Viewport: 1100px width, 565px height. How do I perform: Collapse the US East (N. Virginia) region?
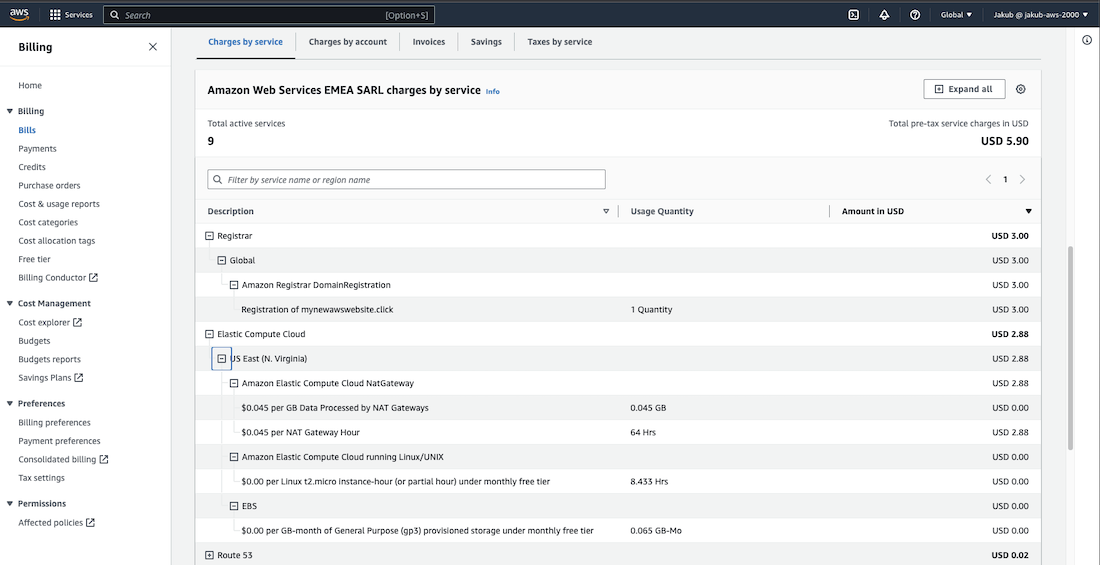click(222, 359)
